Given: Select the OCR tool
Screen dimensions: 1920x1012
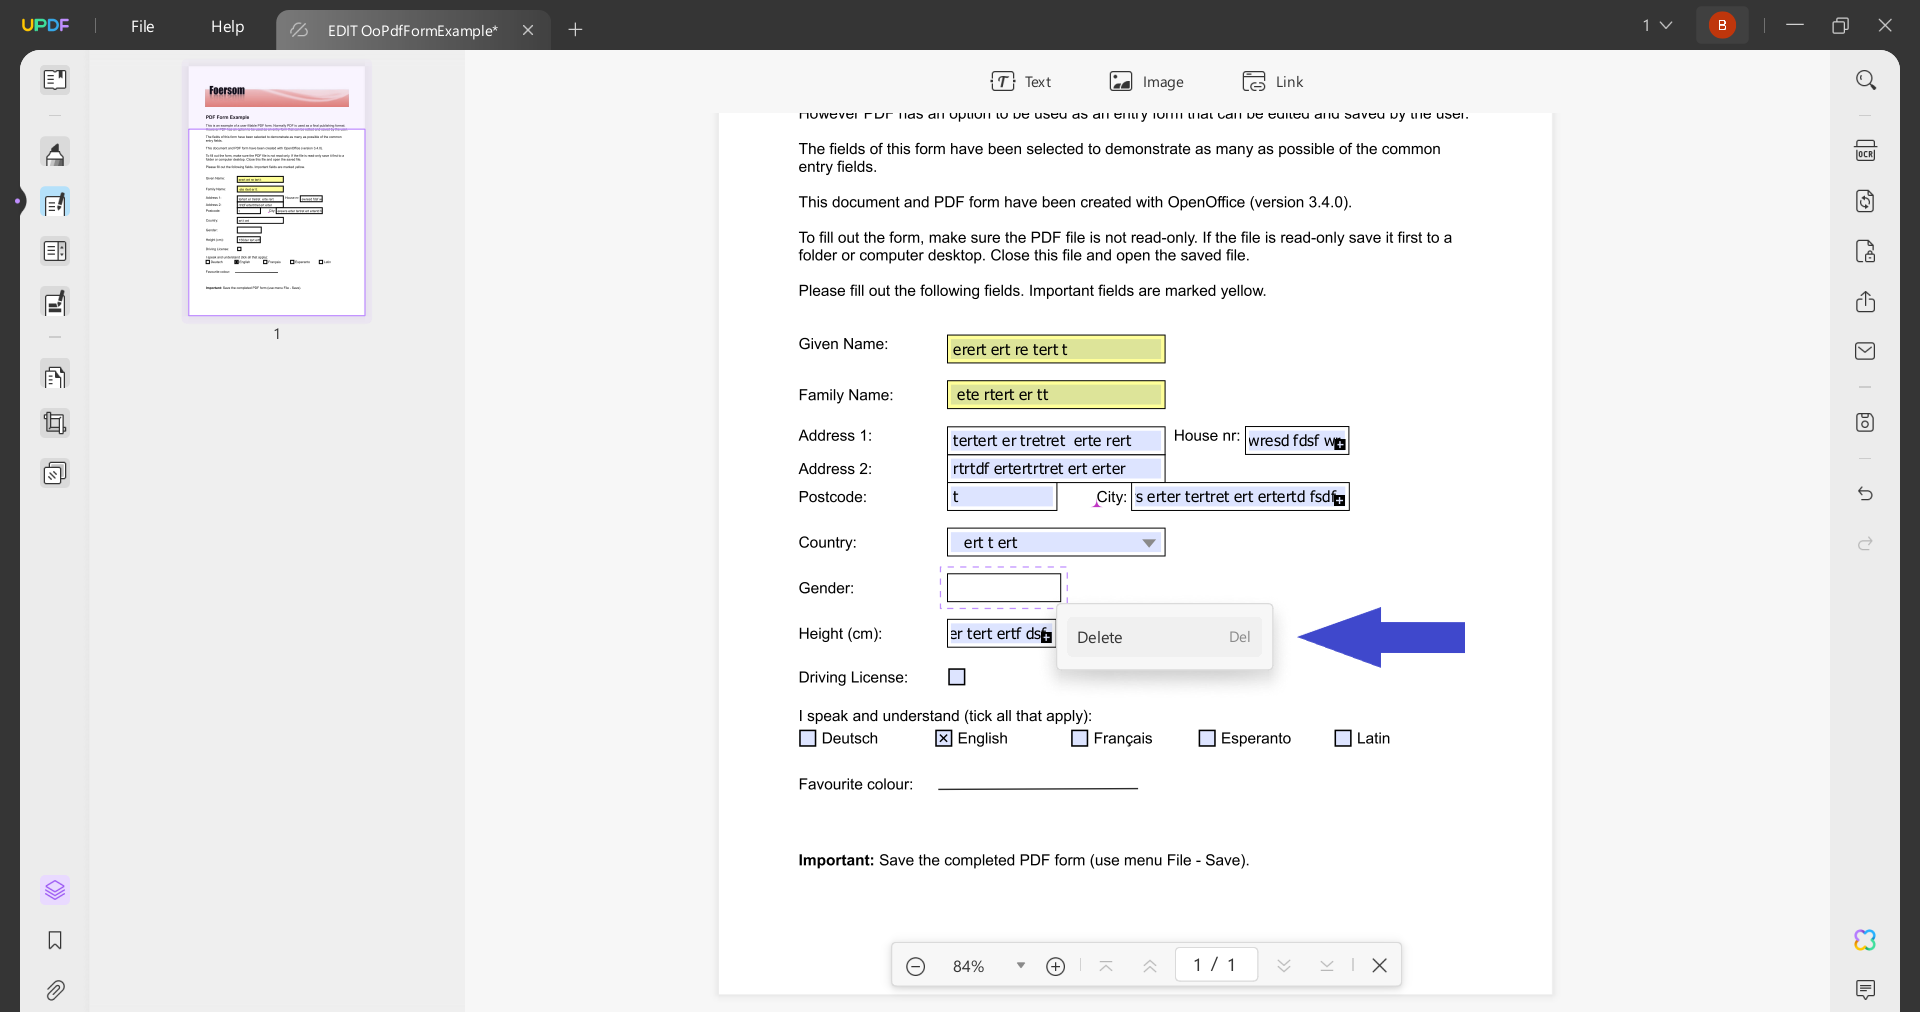Looking at the screenshot, I should point(1866,150).
